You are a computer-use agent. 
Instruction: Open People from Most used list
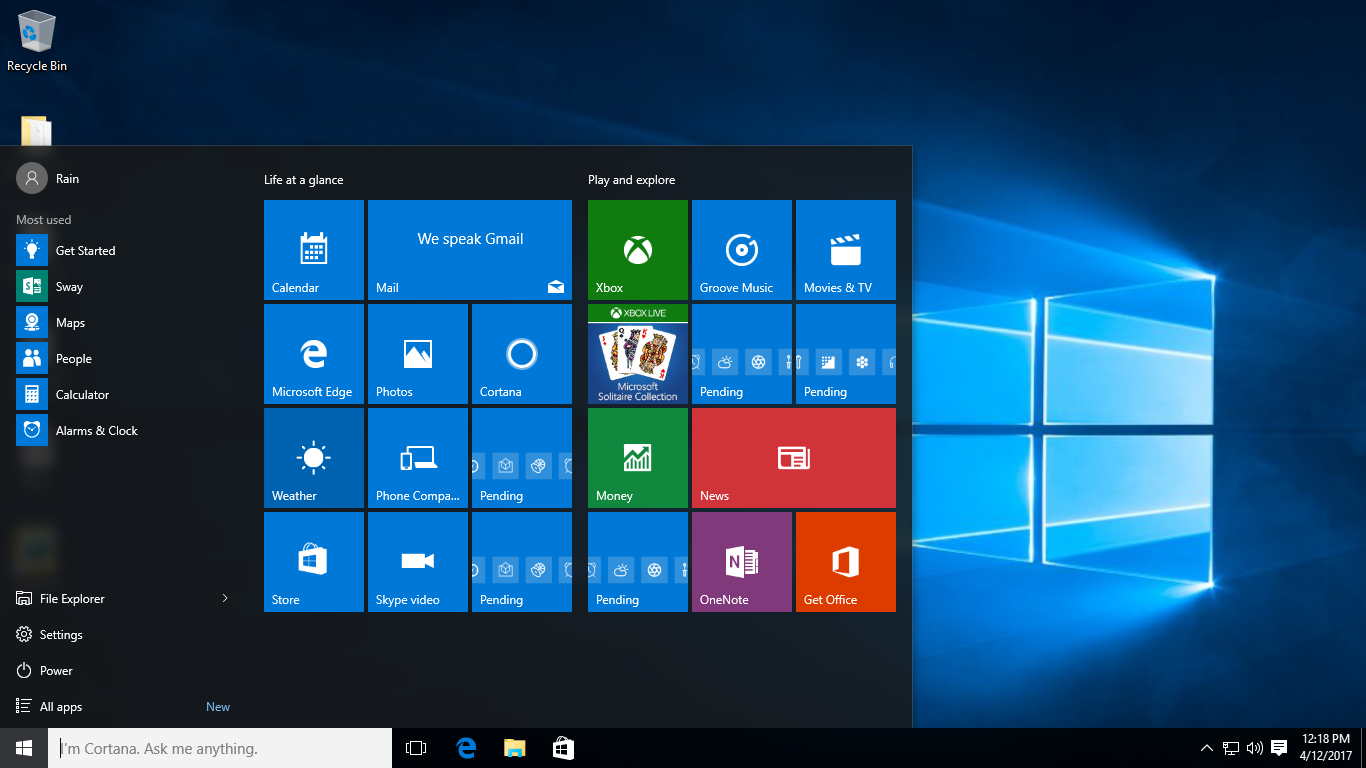coord(124,358)
